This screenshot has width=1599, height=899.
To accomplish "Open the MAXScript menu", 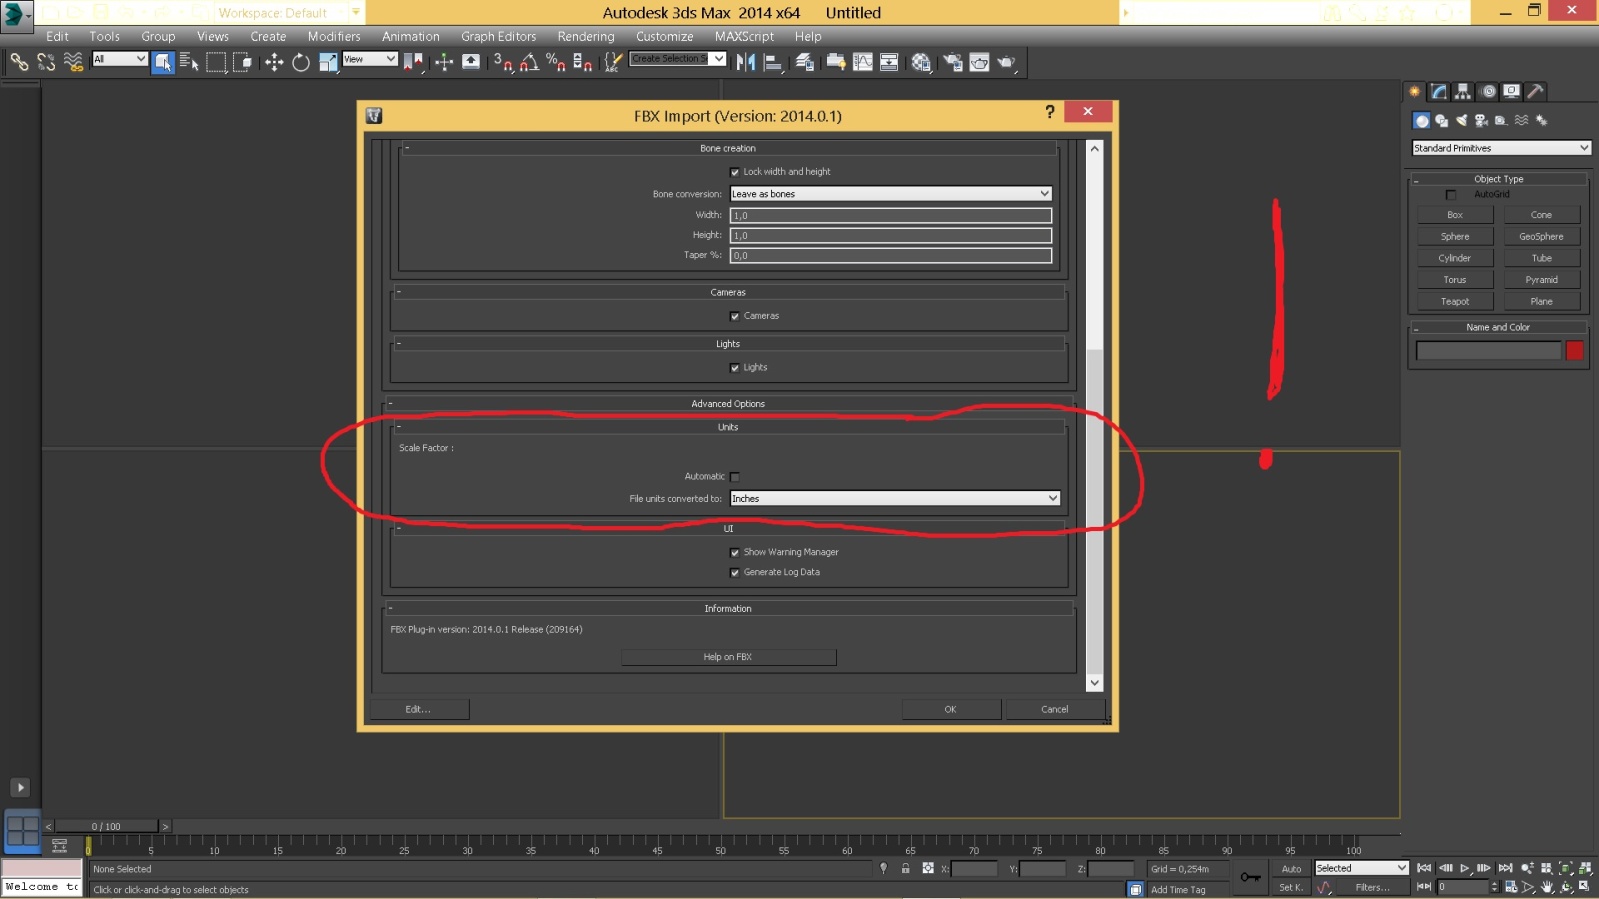I will pyautogui.click(x=744, y=36).
